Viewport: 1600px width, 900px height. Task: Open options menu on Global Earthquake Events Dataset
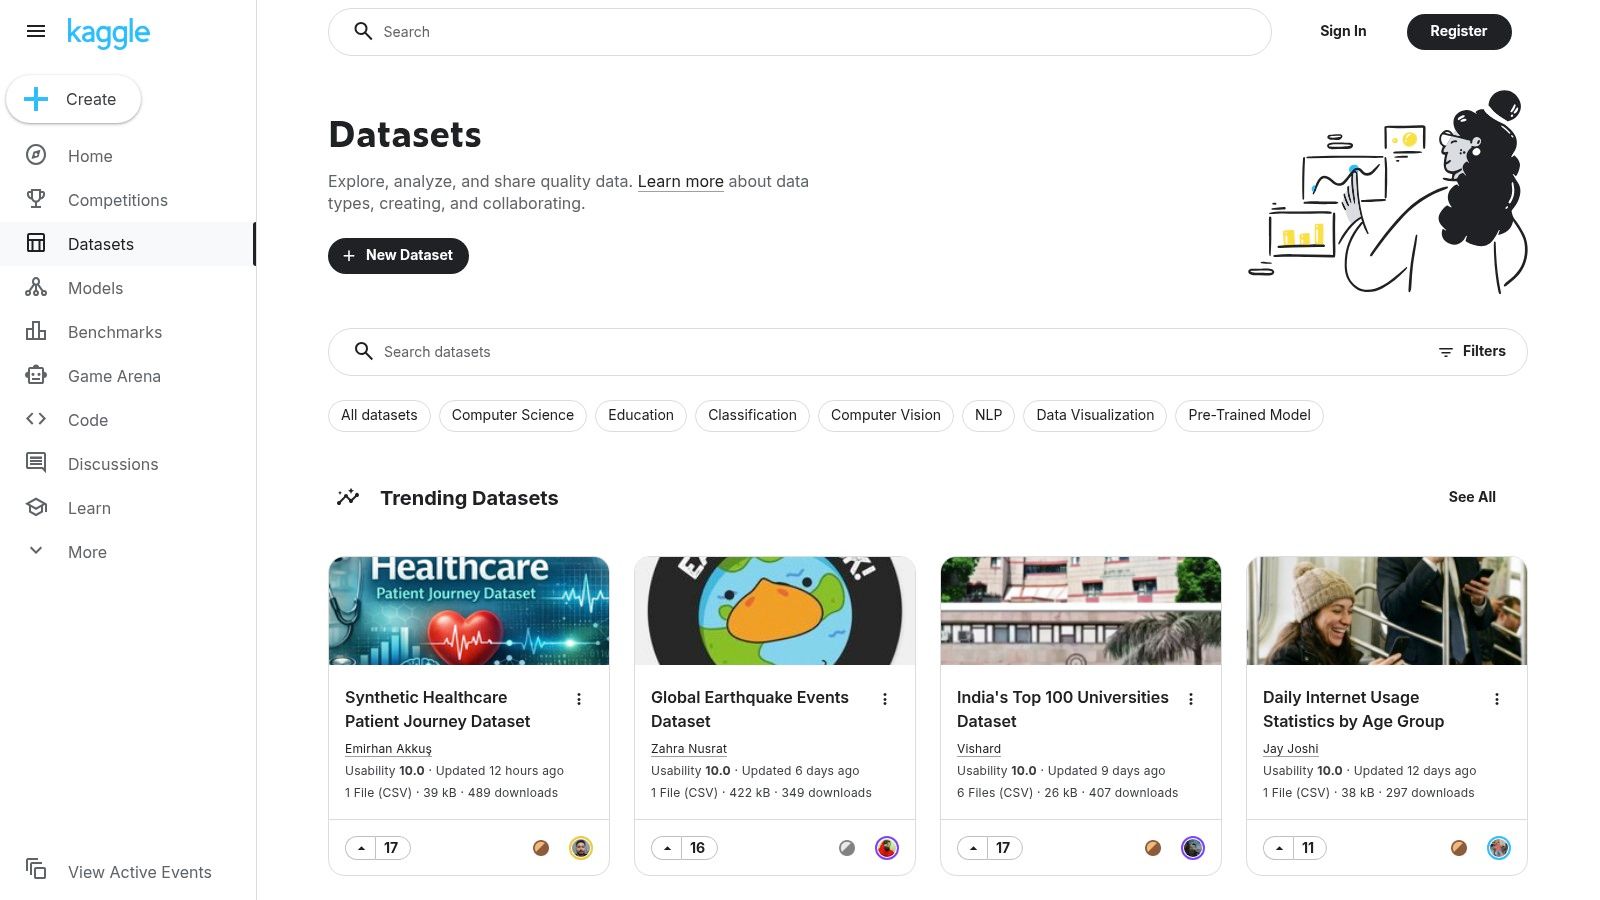tap(885, 699)
